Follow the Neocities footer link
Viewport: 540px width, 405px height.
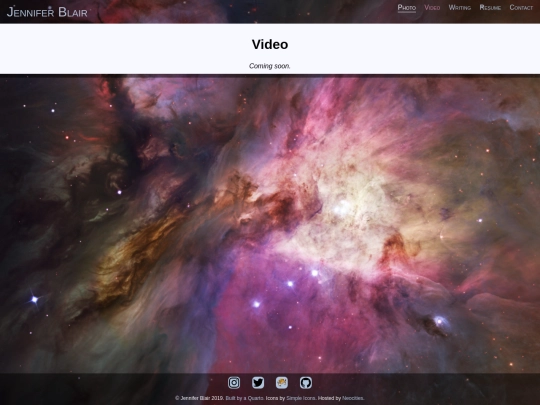point(353,398)
